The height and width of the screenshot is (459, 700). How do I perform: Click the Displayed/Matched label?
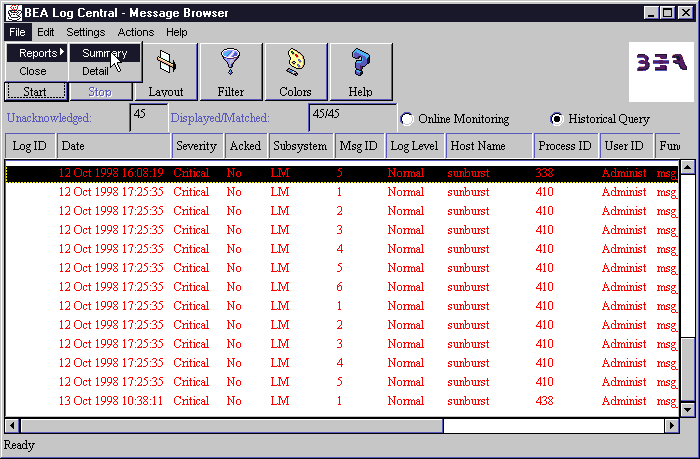tap(220, 118)
